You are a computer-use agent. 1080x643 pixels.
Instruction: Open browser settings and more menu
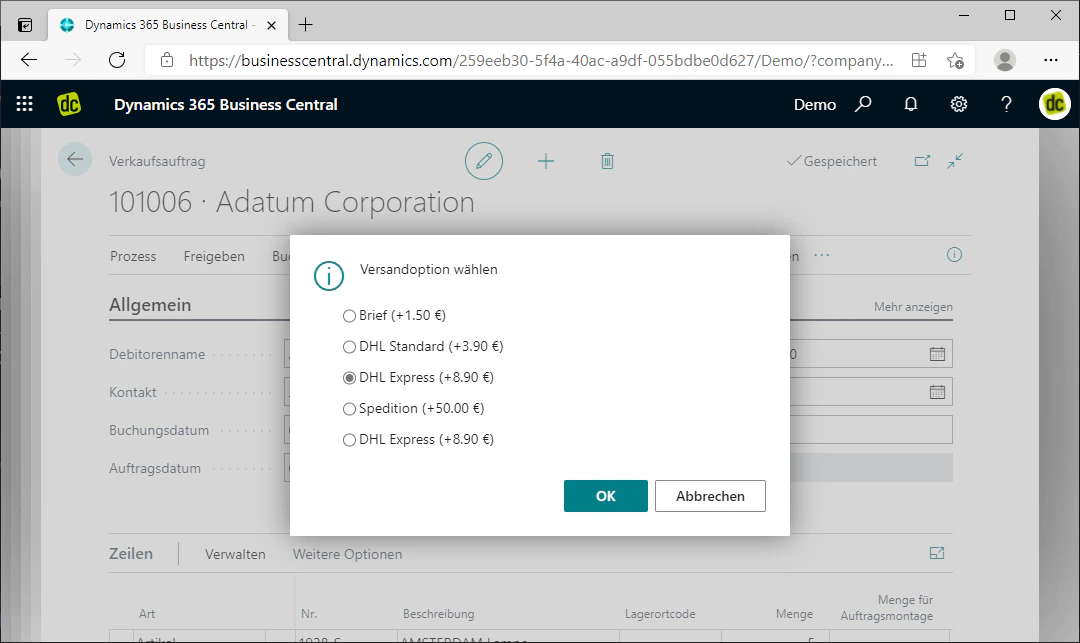point(1050,60)
